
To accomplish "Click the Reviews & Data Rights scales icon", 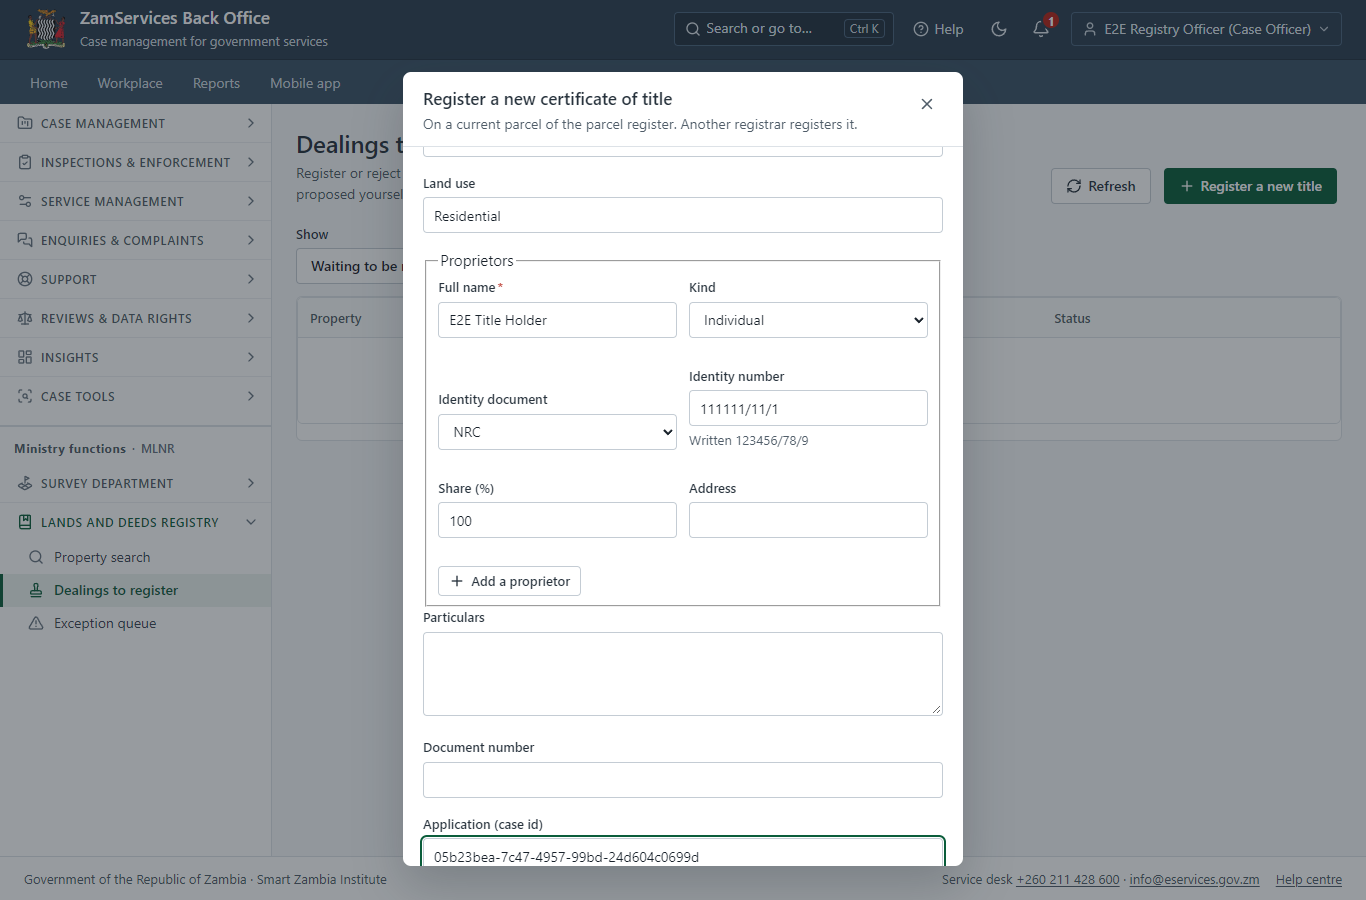I will click(25, 318).
